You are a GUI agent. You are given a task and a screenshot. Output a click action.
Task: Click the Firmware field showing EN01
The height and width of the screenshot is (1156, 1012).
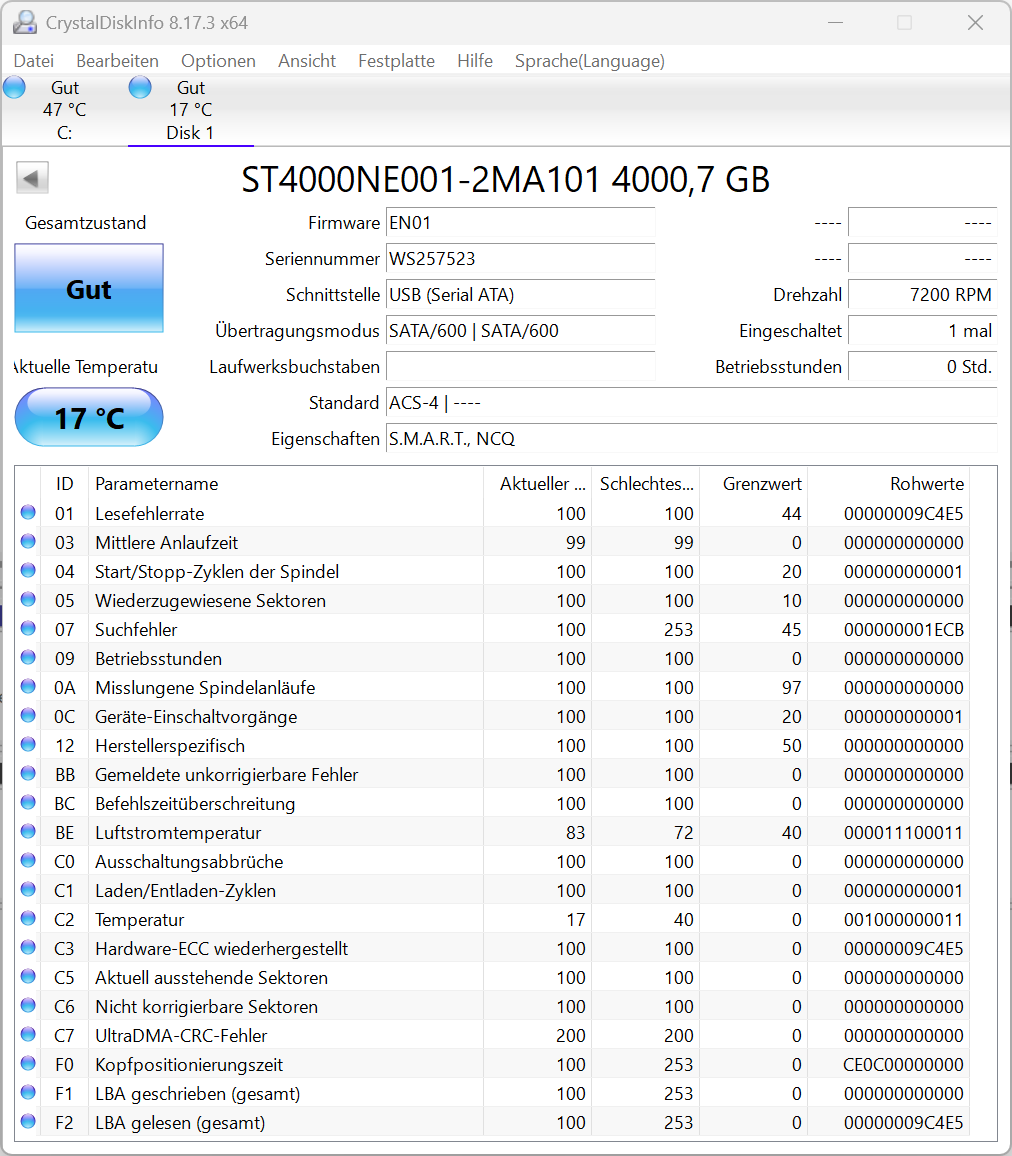520,222
